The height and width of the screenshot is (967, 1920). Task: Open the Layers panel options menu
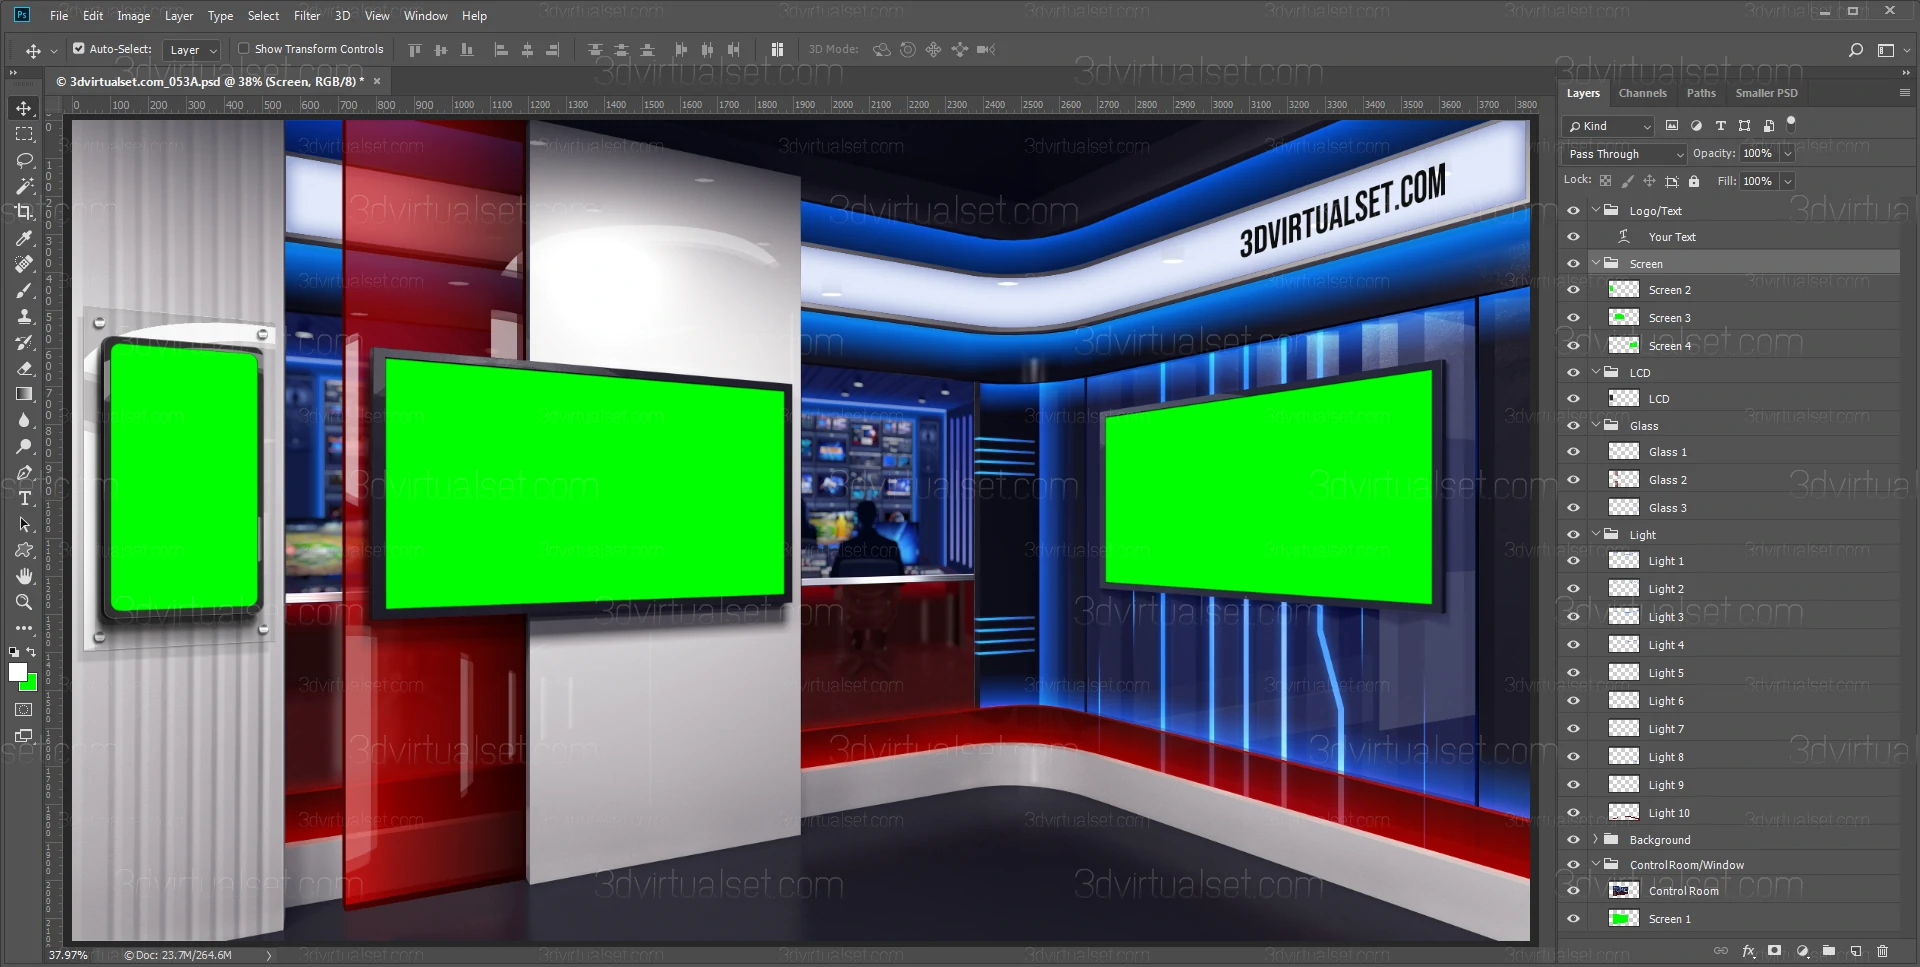(x=1904, y=92)
